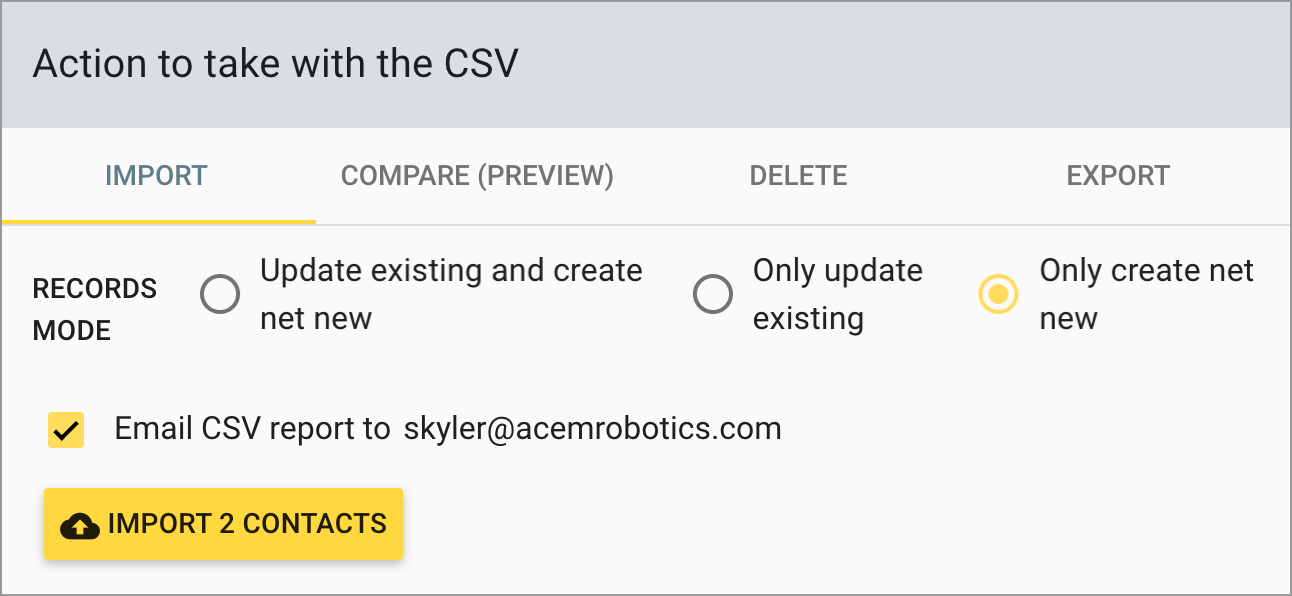Select the EXPORT tab
The height and width of the screenshot is (596, 1292).
pos(1118,176)
